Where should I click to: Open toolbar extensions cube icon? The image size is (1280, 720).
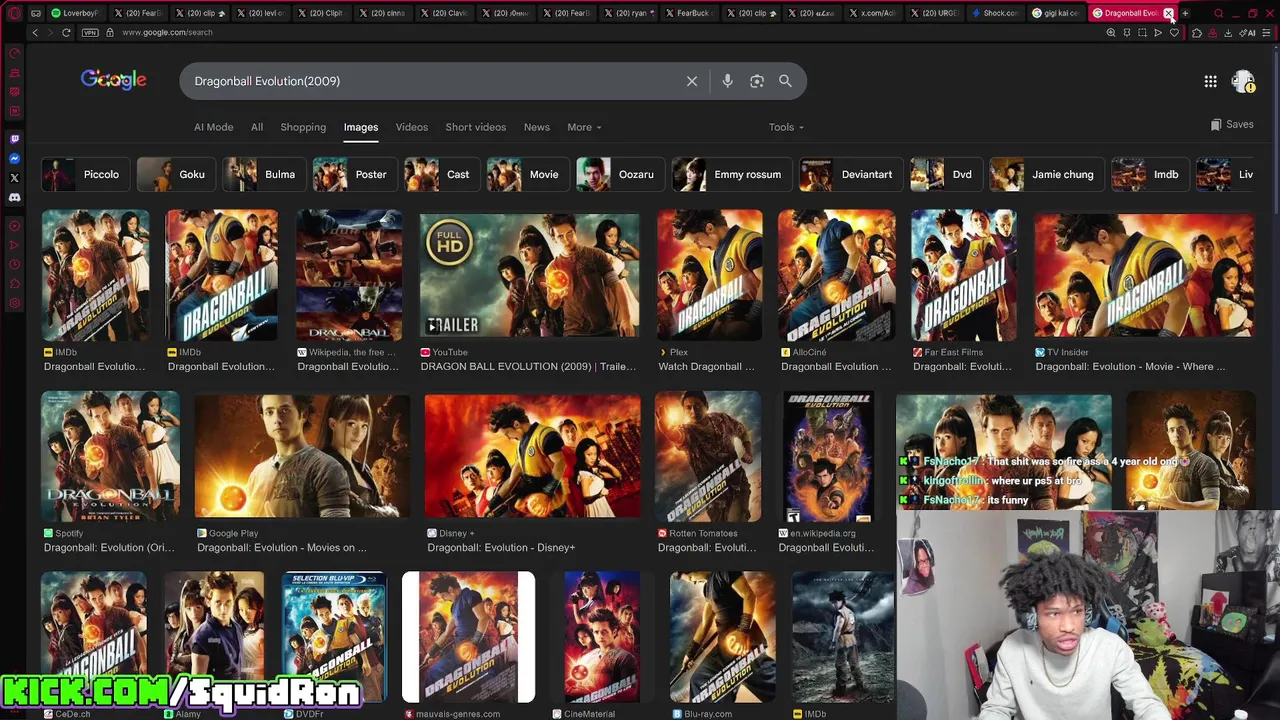tap(1197, 33)
